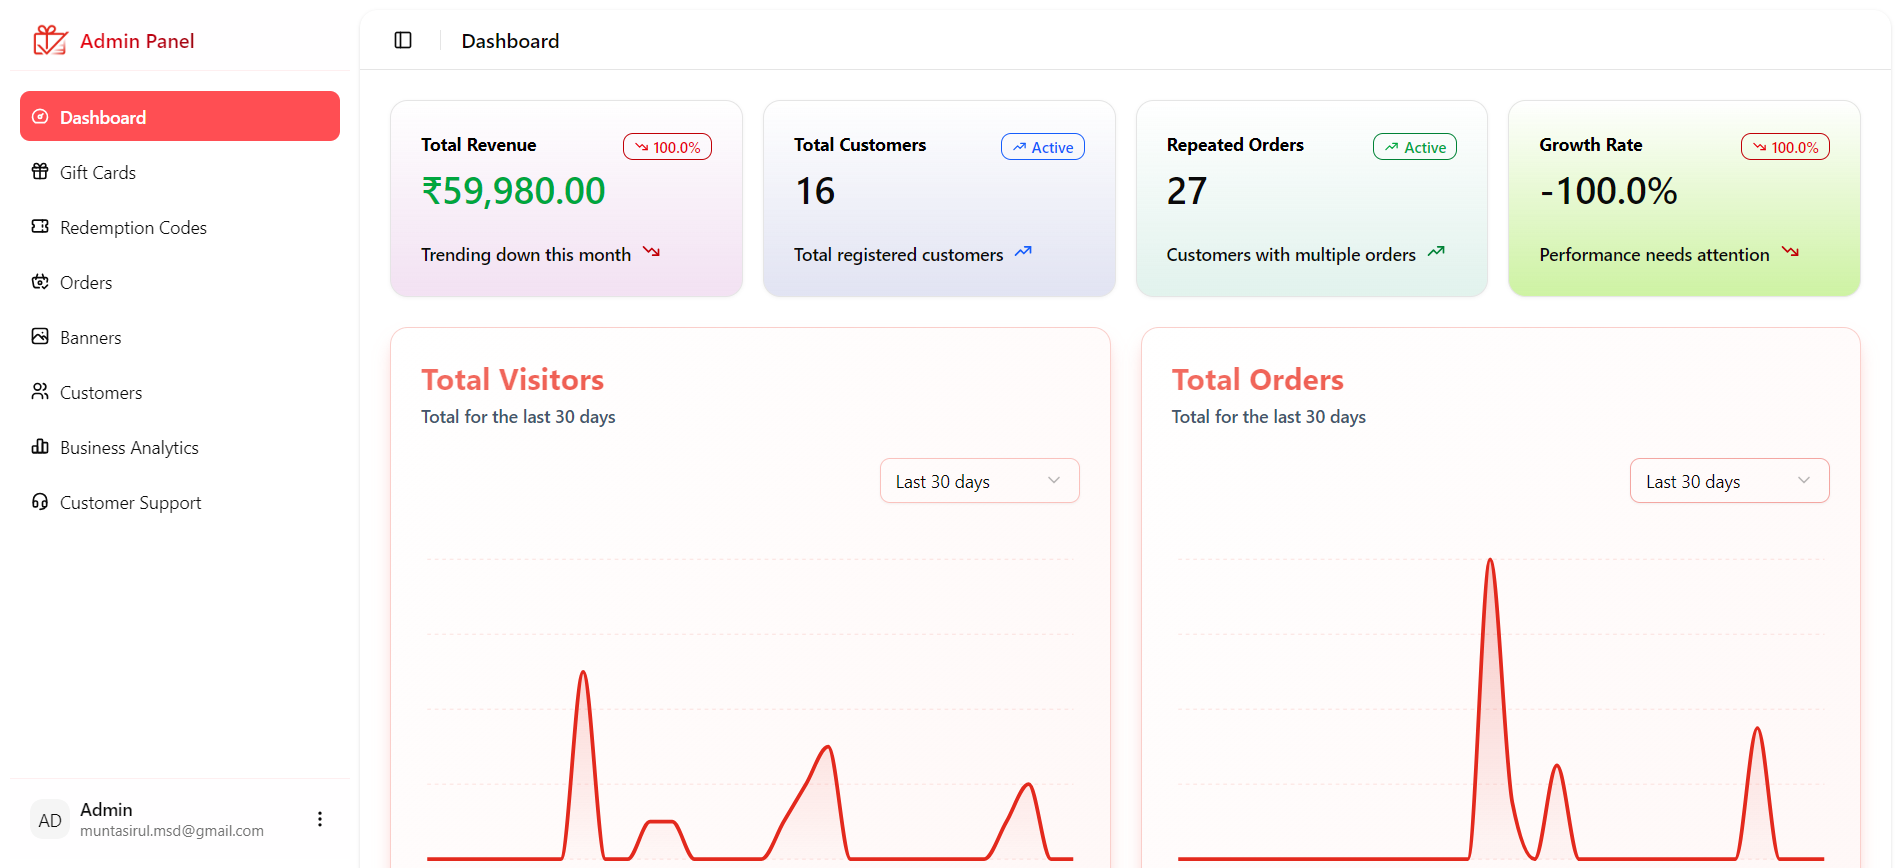Open Business Analytics page
This screenshot has height=868, width=1898.
180,447
